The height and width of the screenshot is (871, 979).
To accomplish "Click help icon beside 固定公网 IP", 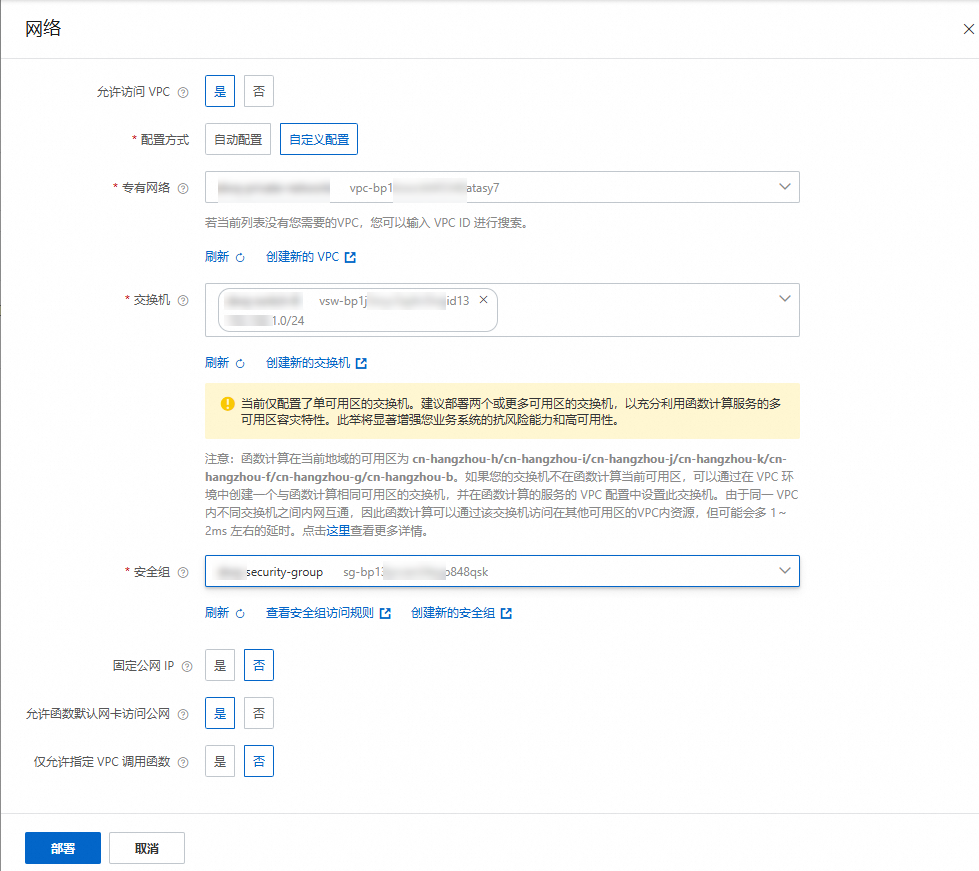I will [x=187, y=666].
